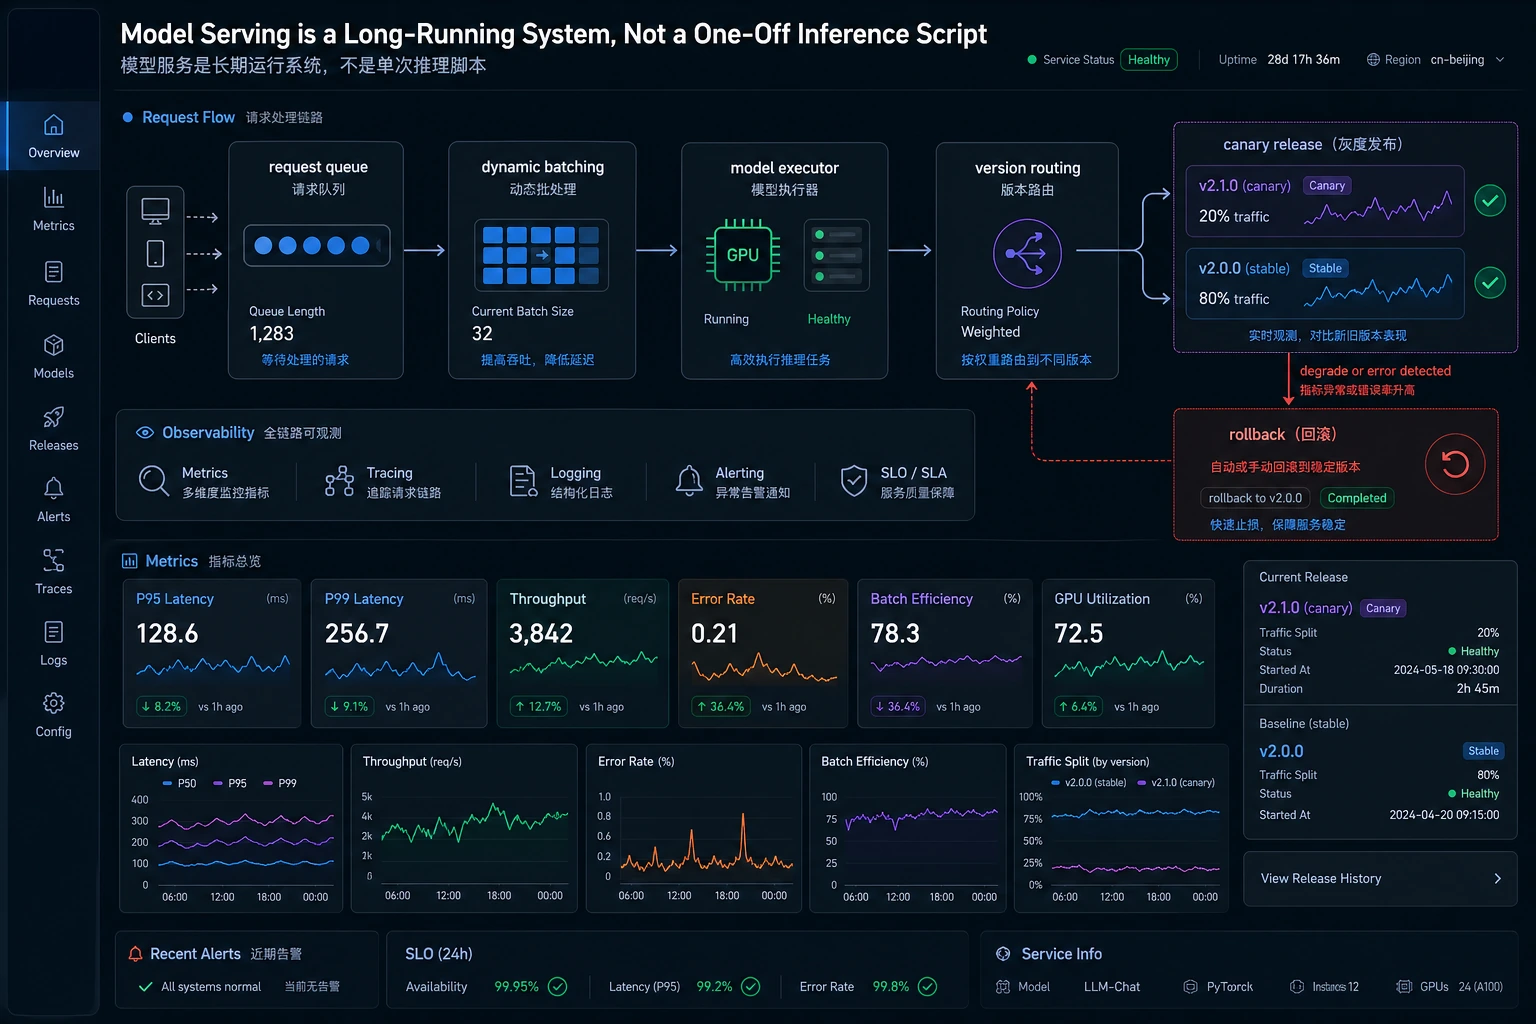Click the globe icon beside Region
This screenshot has height=1024, width=1536.
tap(1373, 60)
